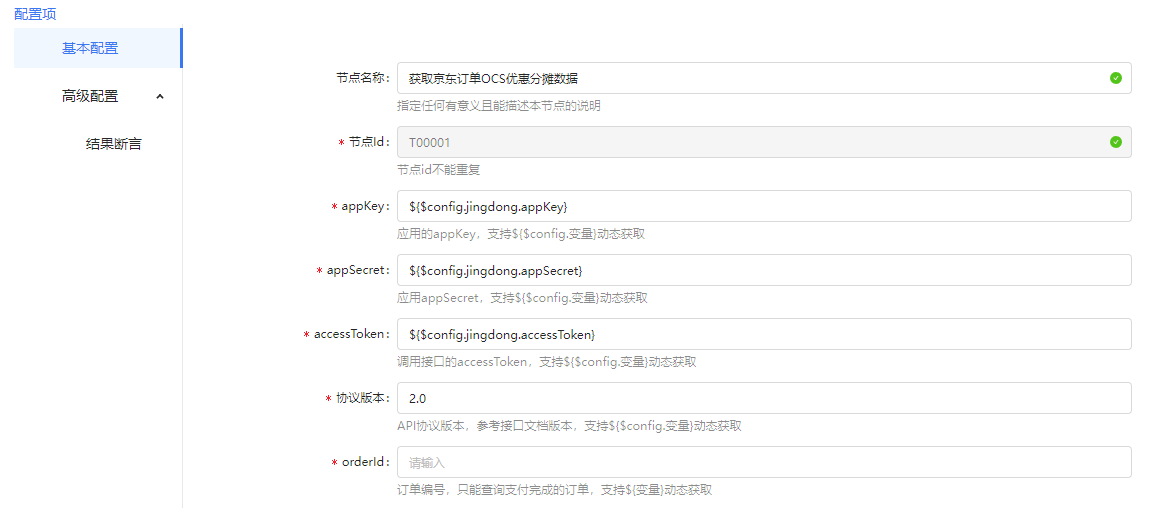This screenshot has height=508, width=1152.
Task: Click the accessToken form label
Action: coord(351,334)
